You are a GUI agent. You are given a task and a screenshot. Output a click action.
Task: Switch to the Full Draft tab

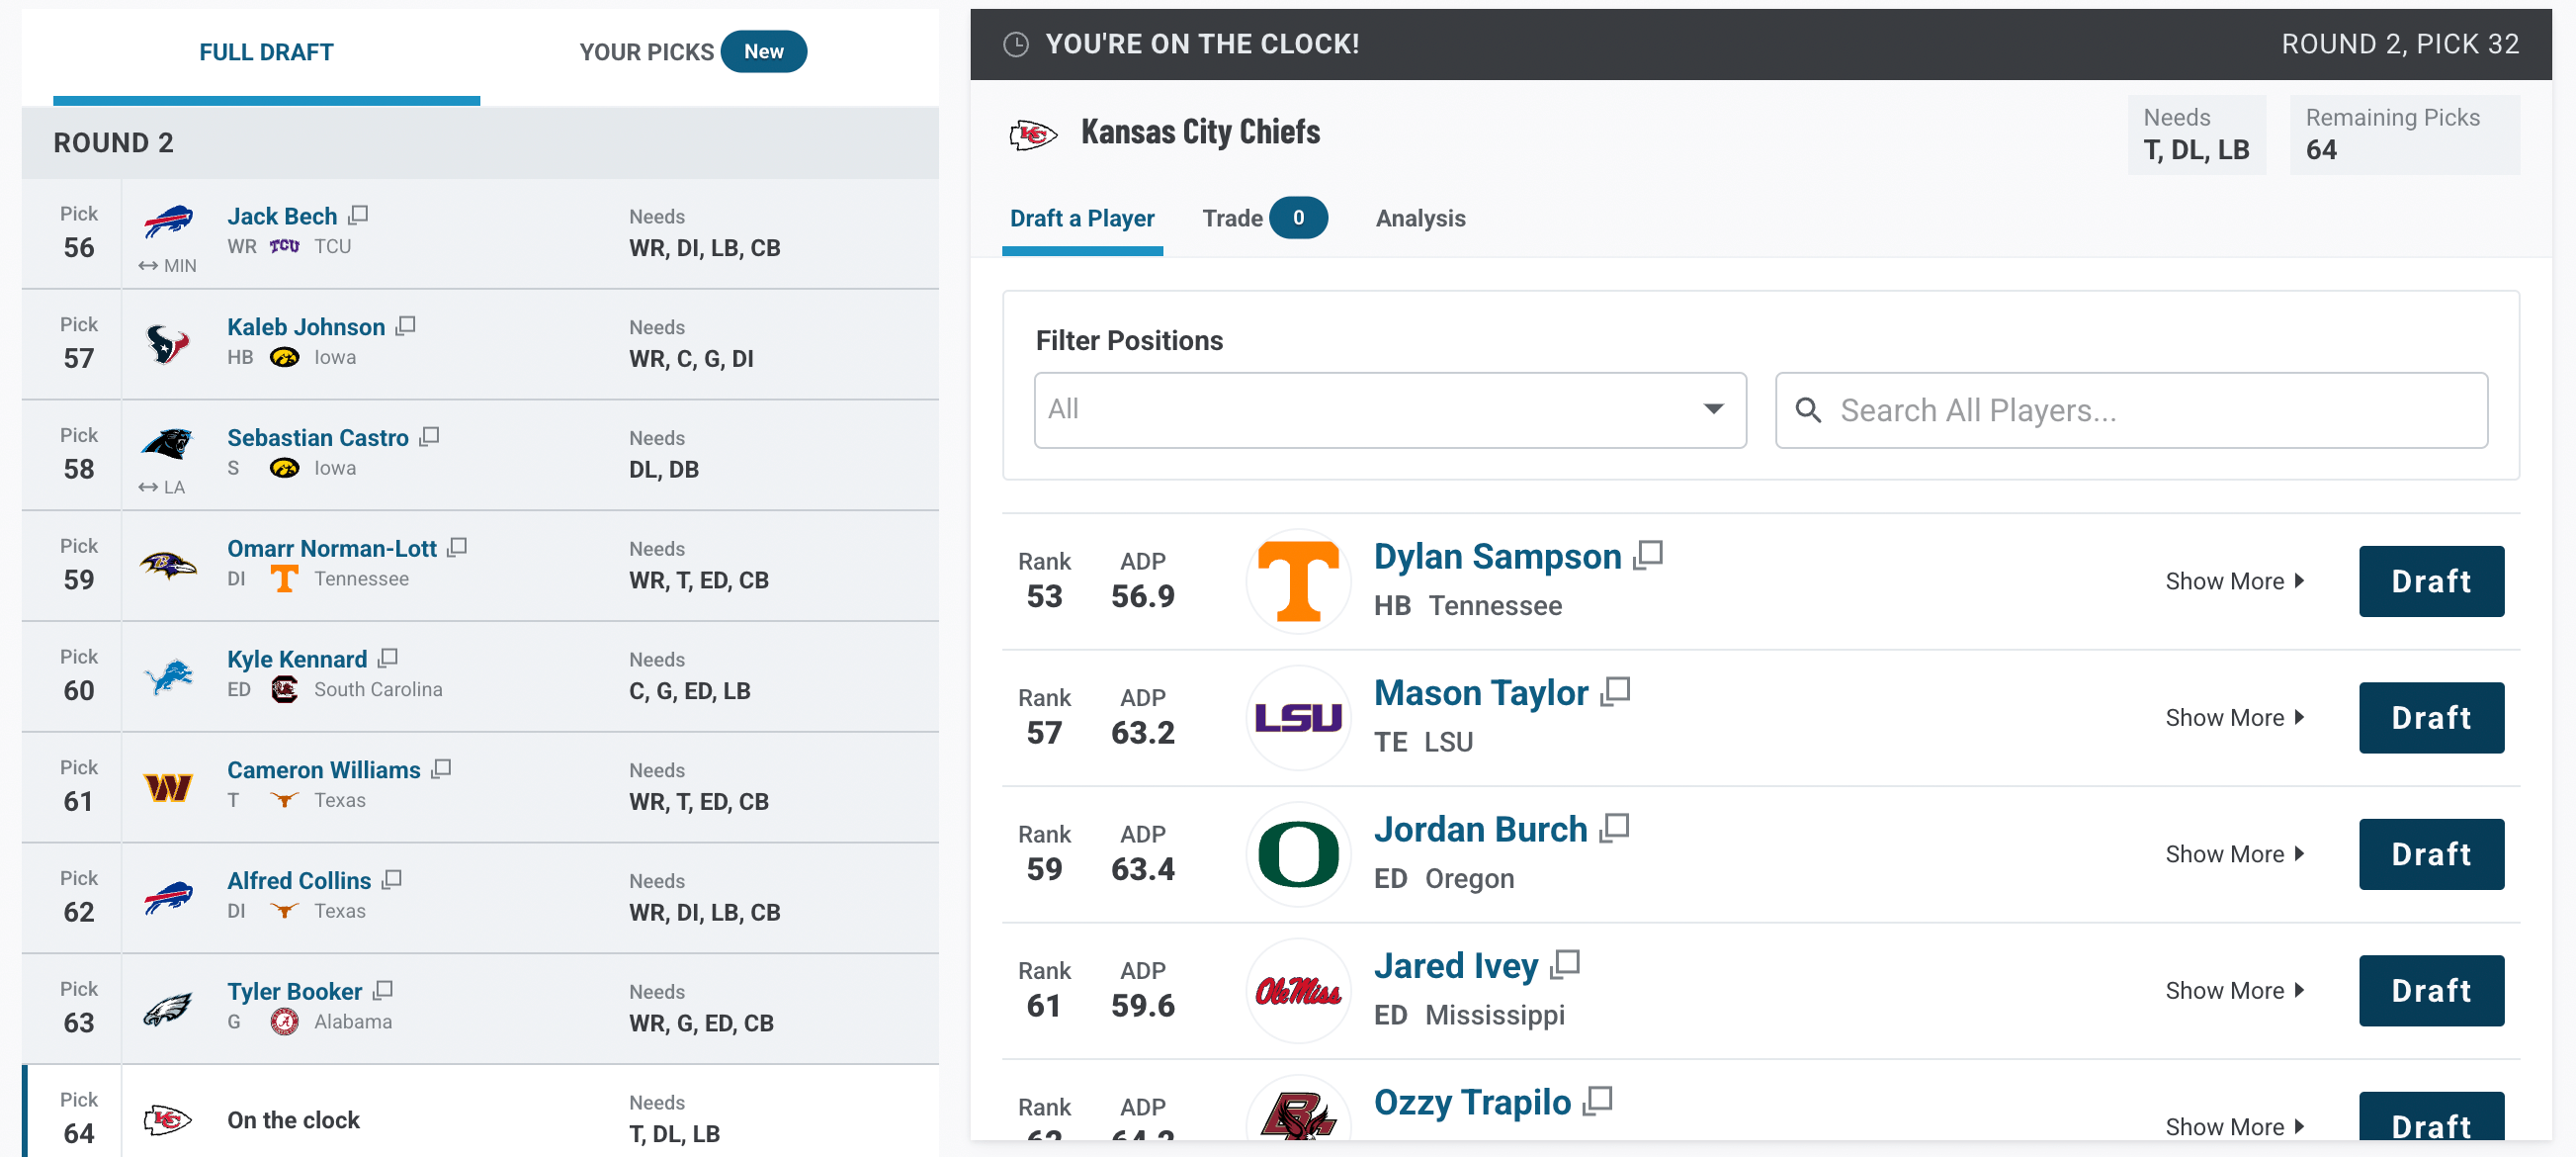click(266, 52)
